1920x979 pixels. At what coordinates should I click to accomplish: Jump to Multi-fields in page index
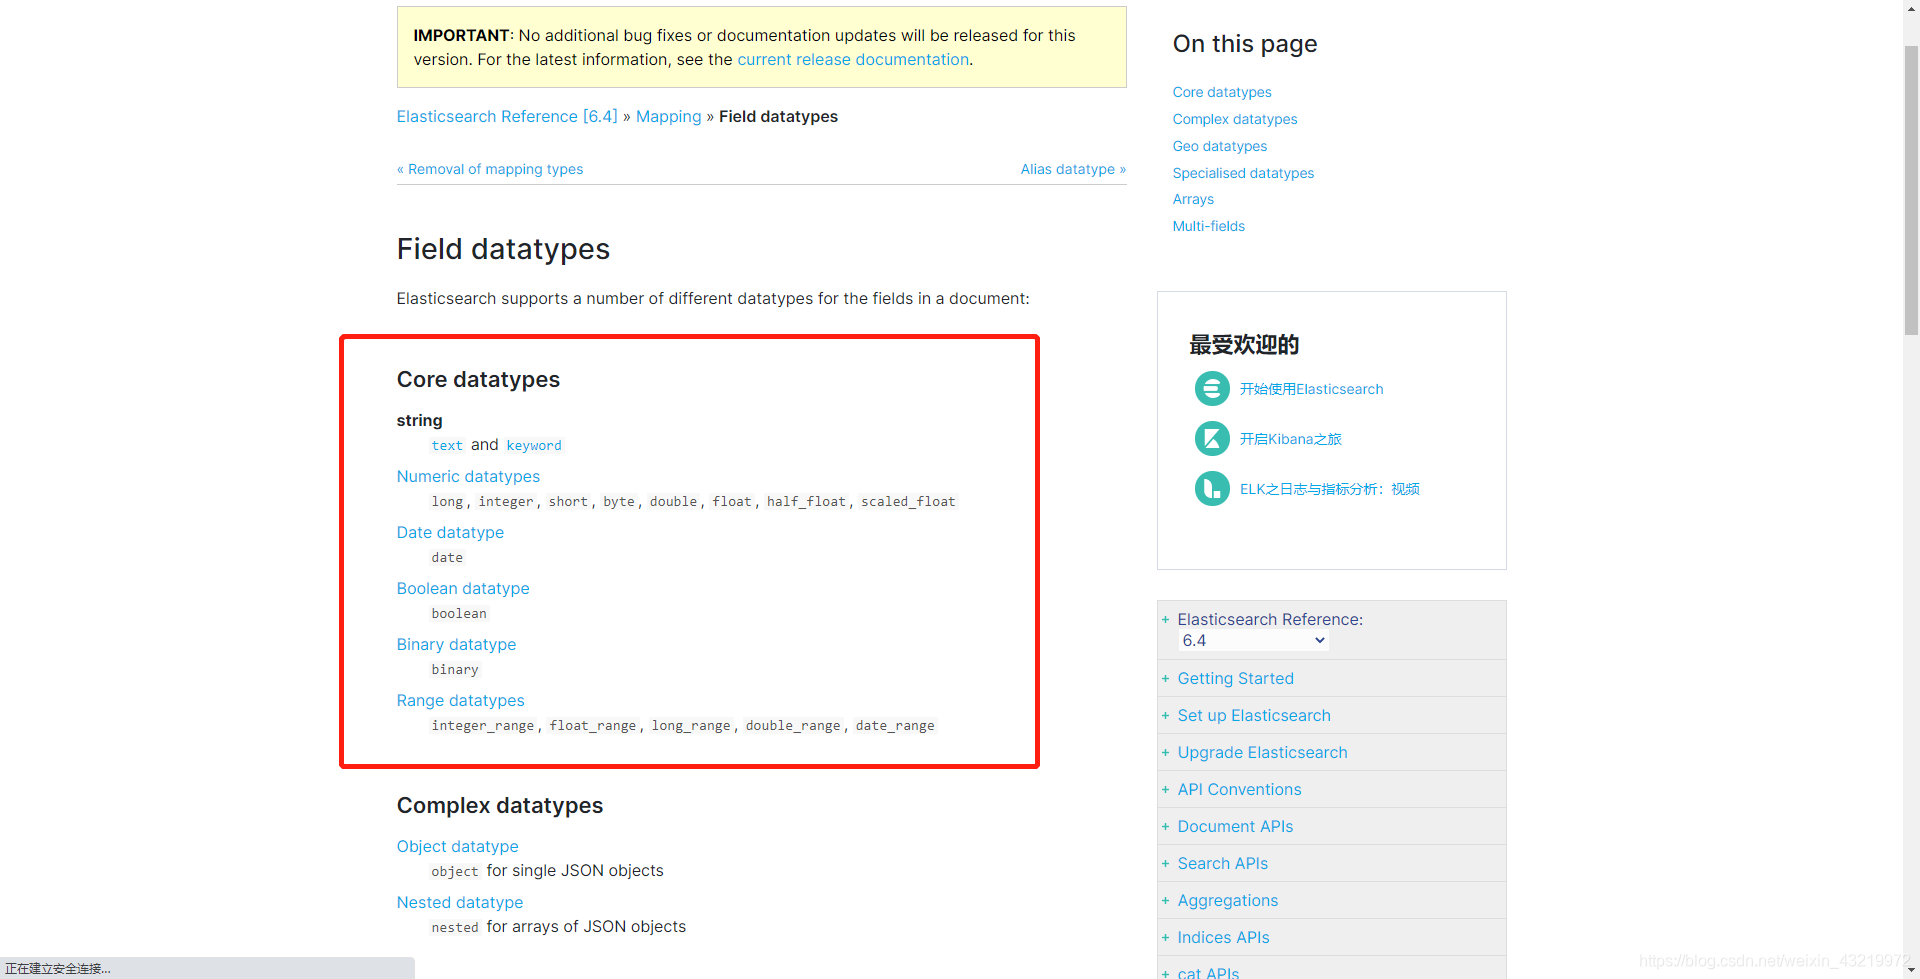pyautogui.click(x=1209, y=226)
